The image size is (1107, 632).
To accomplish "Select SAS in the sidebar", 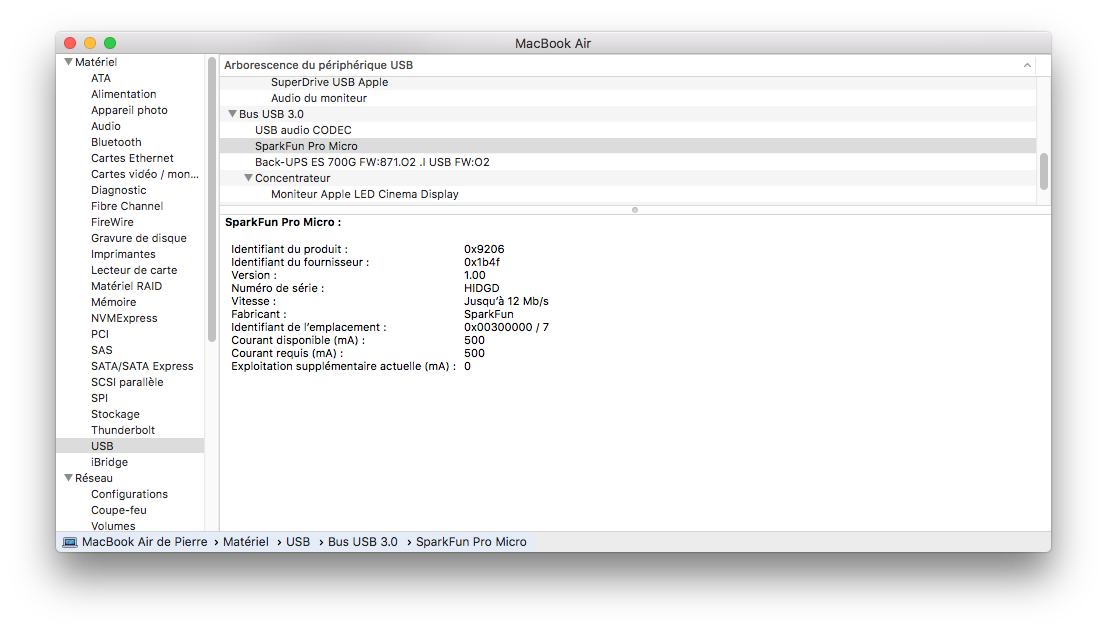I will (102, 350).
